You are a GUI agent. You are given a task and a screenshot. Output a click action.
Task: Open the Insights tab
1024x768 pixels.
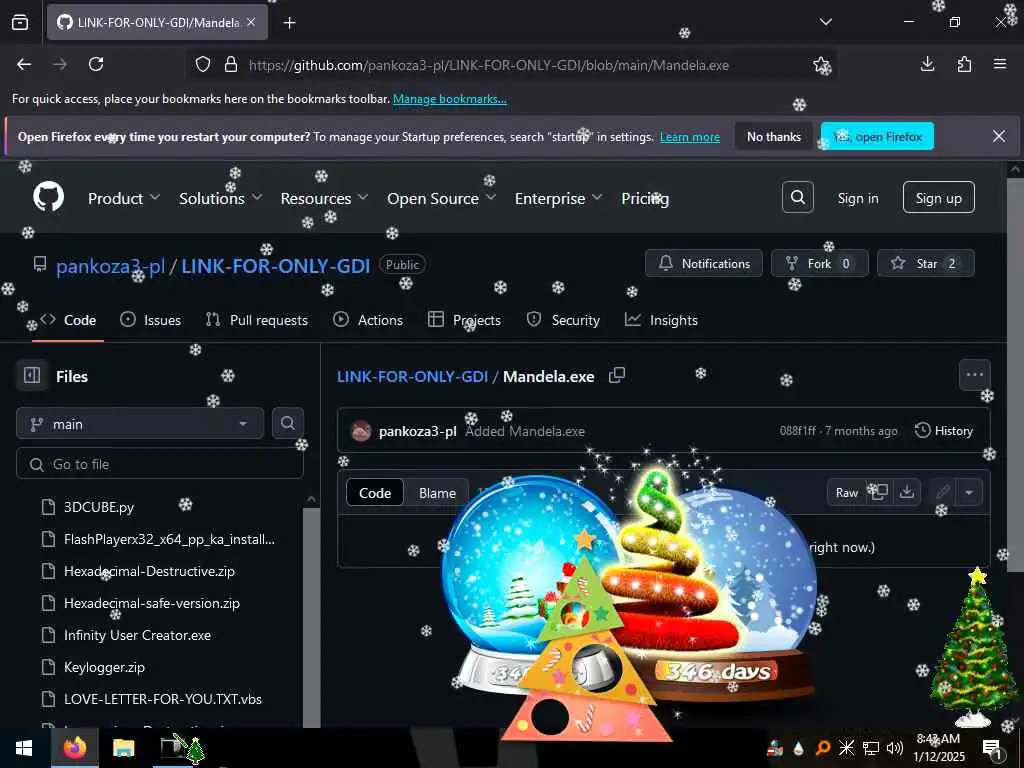coord(662,320)
